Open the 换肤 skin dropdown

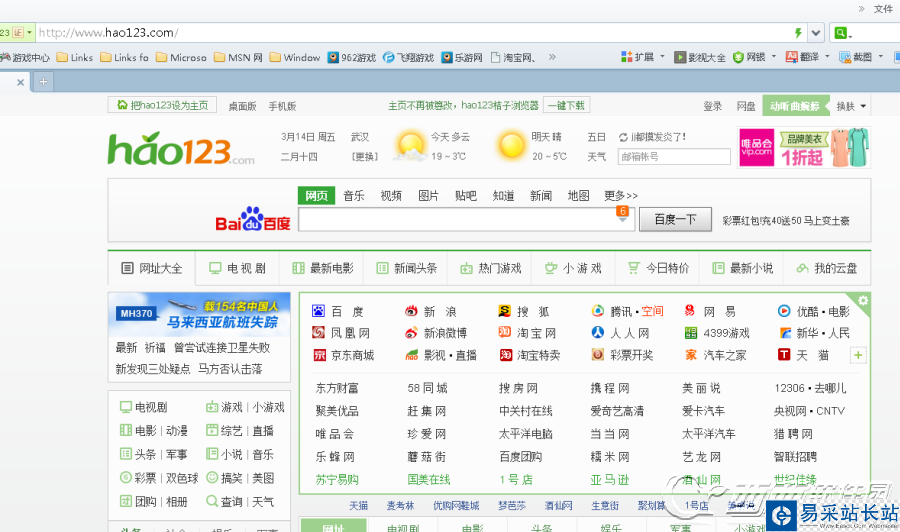point(851,106)
